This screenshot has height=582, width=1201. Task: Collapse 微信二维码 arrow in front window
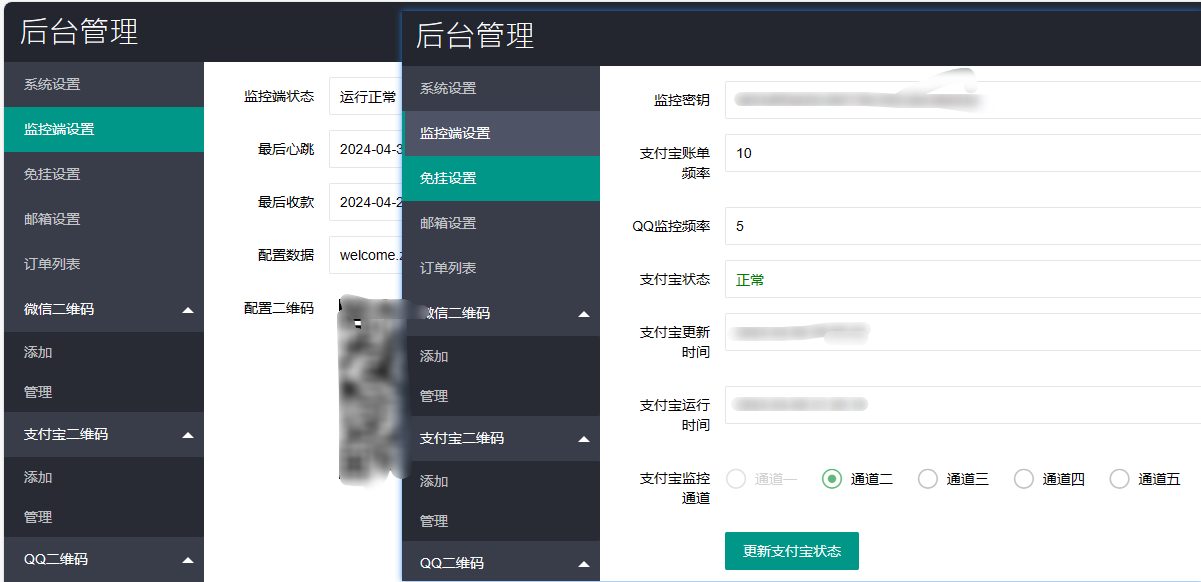coord(584,314)
